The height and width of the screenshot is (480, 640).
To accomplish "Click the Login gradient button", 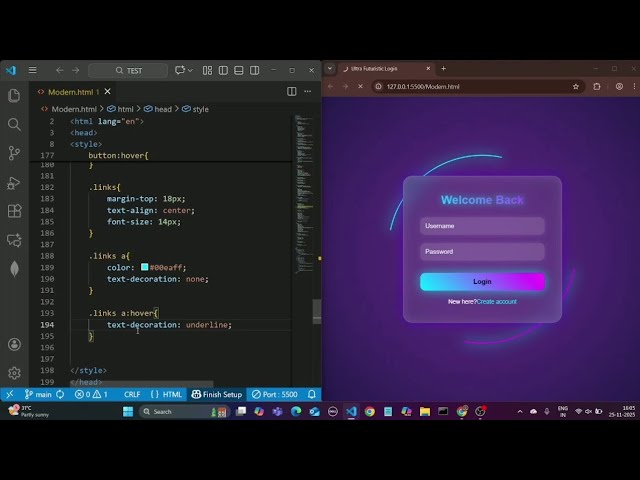I will pos(482,282).
